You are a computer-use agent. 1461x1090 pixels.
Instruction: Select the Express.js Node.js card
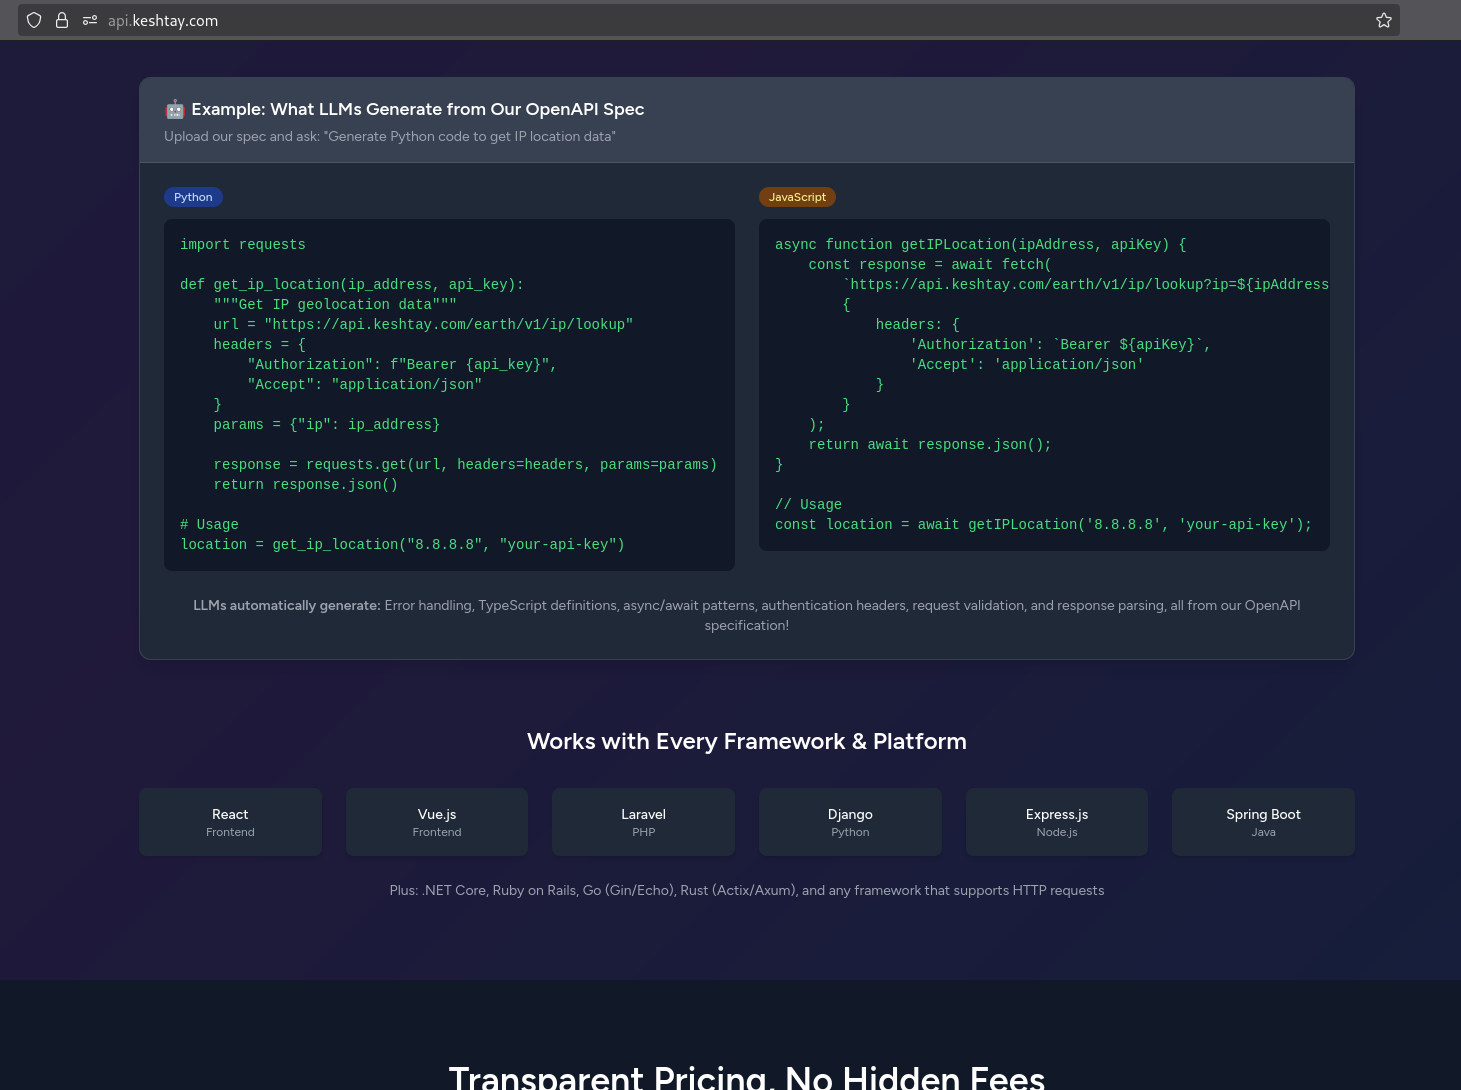[x=1056, y=821]
